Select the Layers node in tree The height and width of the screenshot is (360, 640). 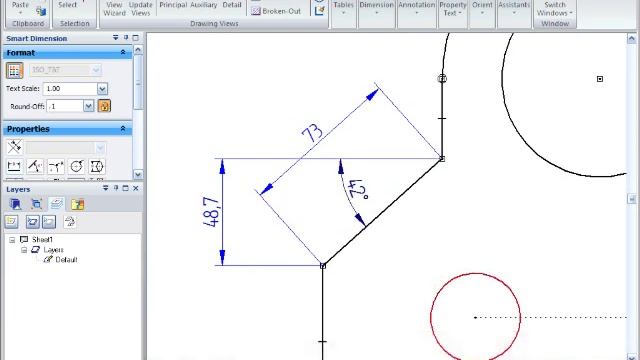(53, 250)
